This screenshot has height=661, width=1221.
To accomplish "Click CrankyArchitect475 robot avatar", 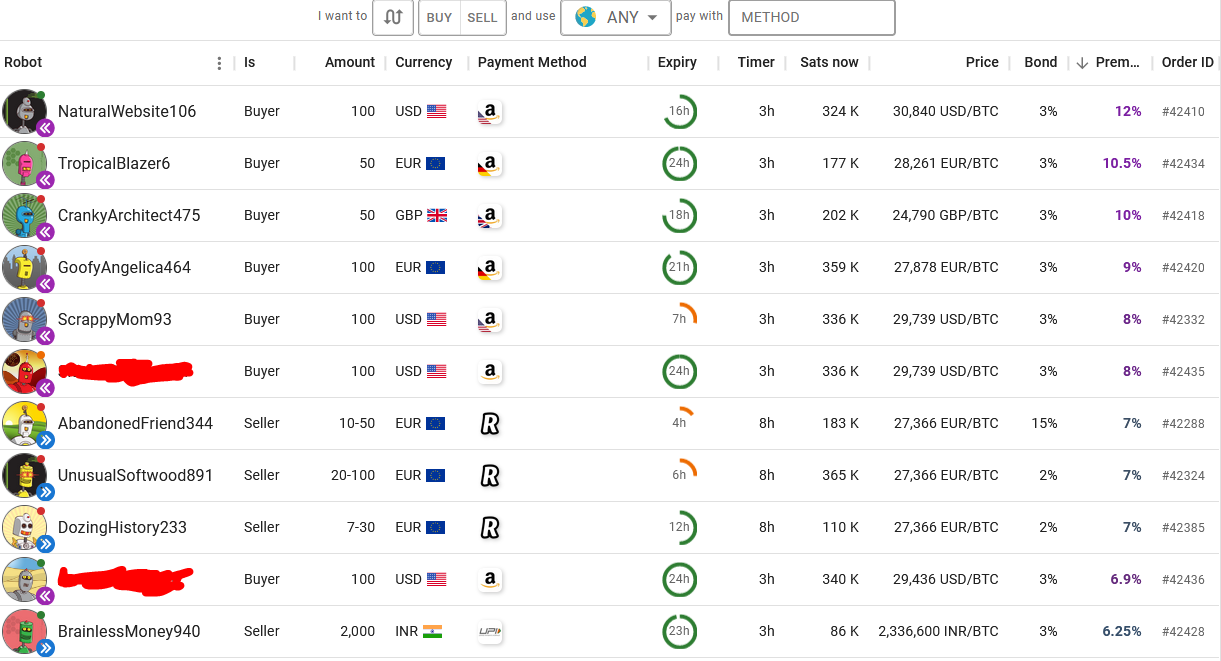I will point(25,215).
